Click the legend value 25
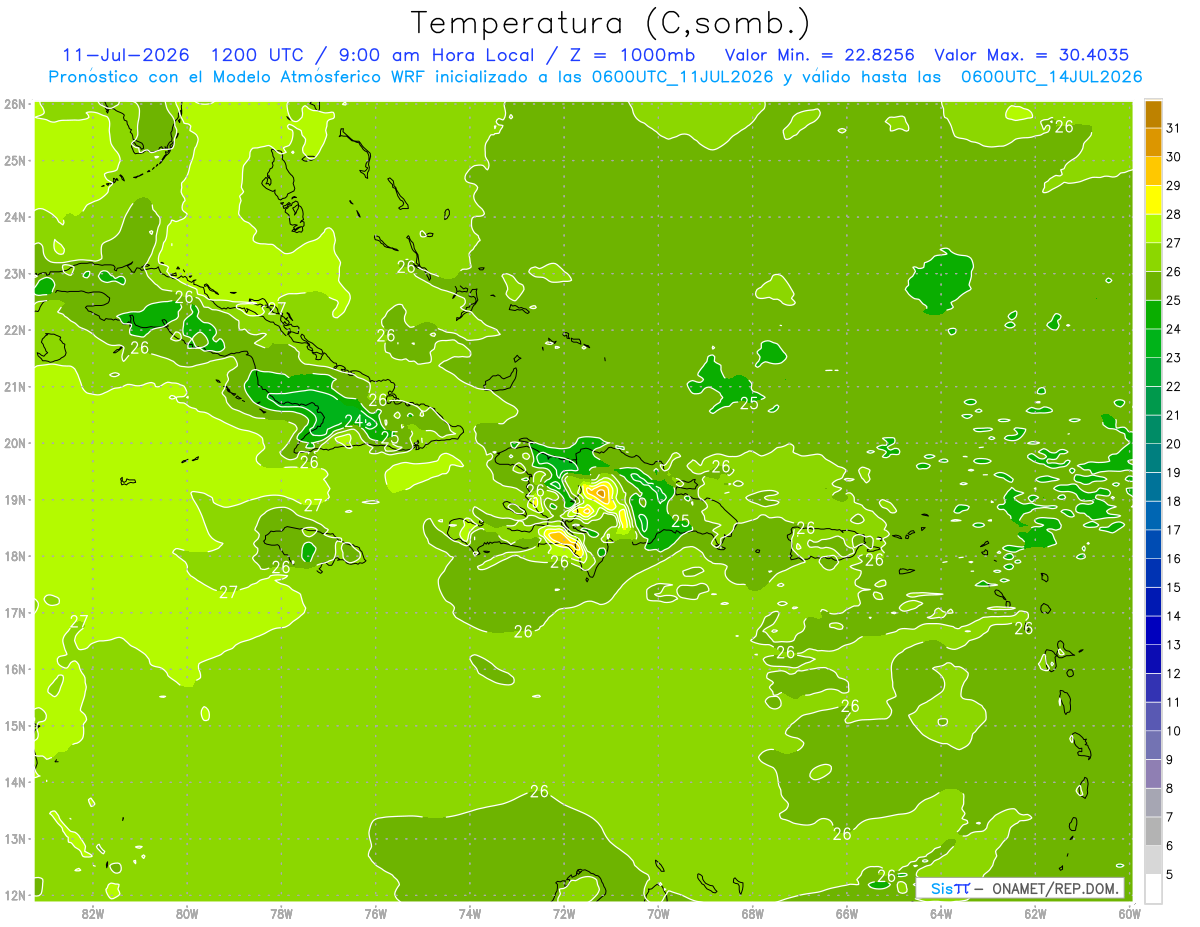Viewport: 1200px width, 927px height. click(x=1174, y=300)
